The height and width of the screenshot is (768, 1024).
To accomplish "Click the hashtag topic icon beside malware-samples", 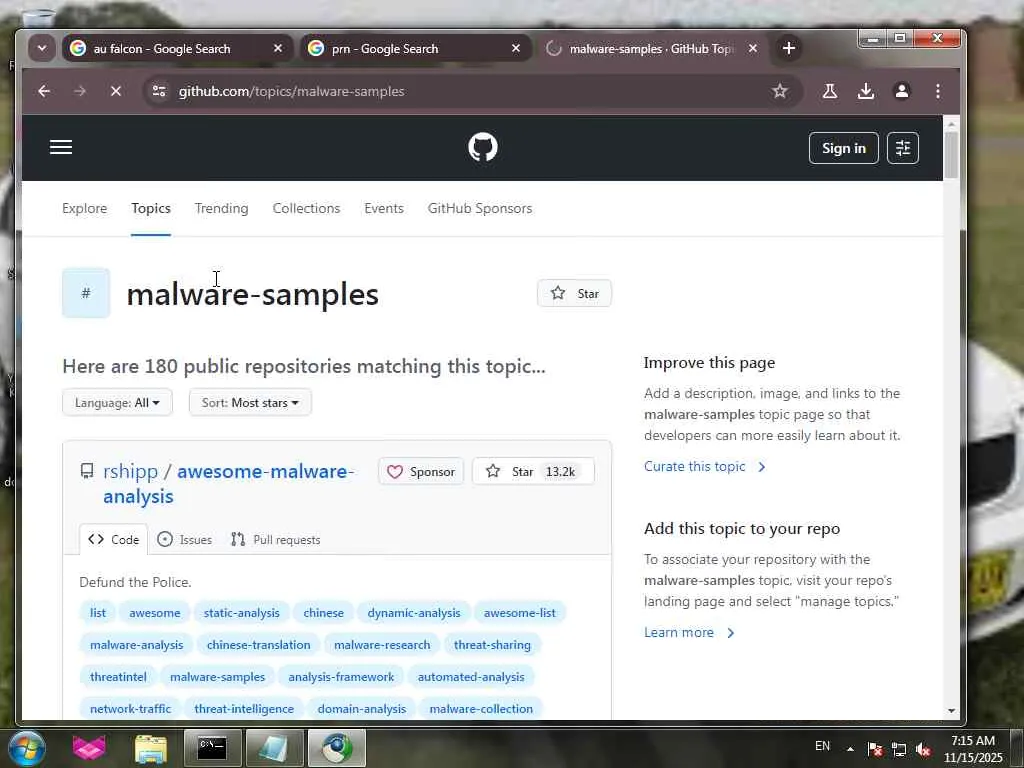I will pos(86,293).
